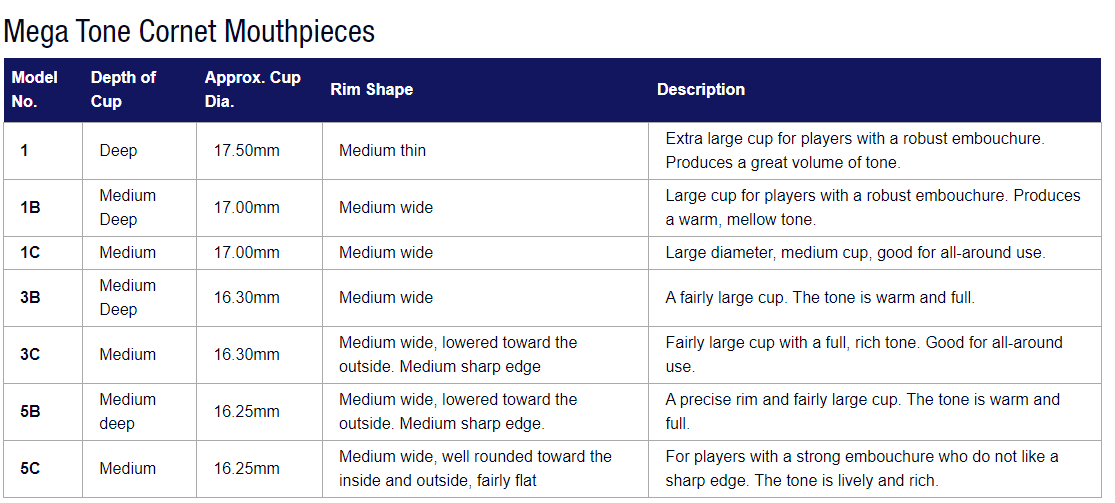Click the Mega Tone Cornet Mouthpieces heading
The width and height of the screenshot is (1115, 503).
pyautogui.click(x=189, y=31)
